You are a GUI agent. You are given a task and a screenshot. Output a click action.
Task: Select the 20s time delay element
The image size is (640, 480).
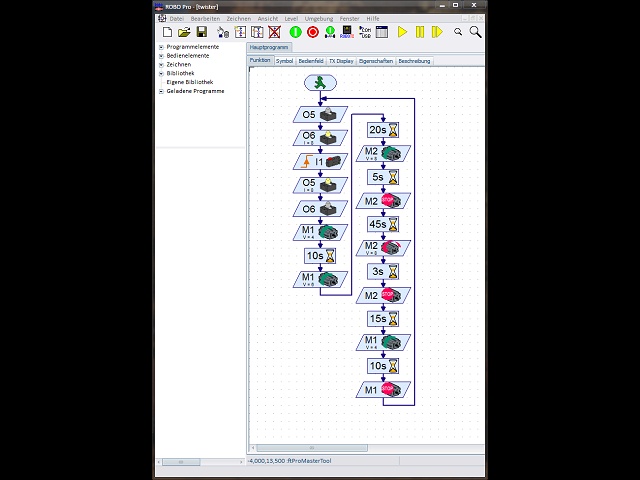coord(383,130)
